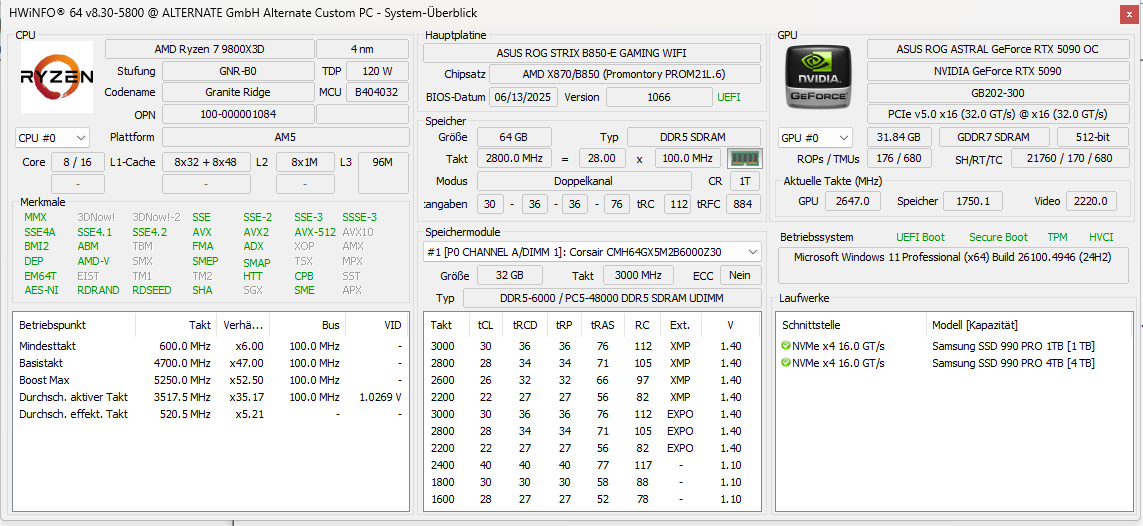This screenshot has height=526, width=1143.
Task: Select Durchsch. aktiver Takt row
Action: tap(211, 397)
